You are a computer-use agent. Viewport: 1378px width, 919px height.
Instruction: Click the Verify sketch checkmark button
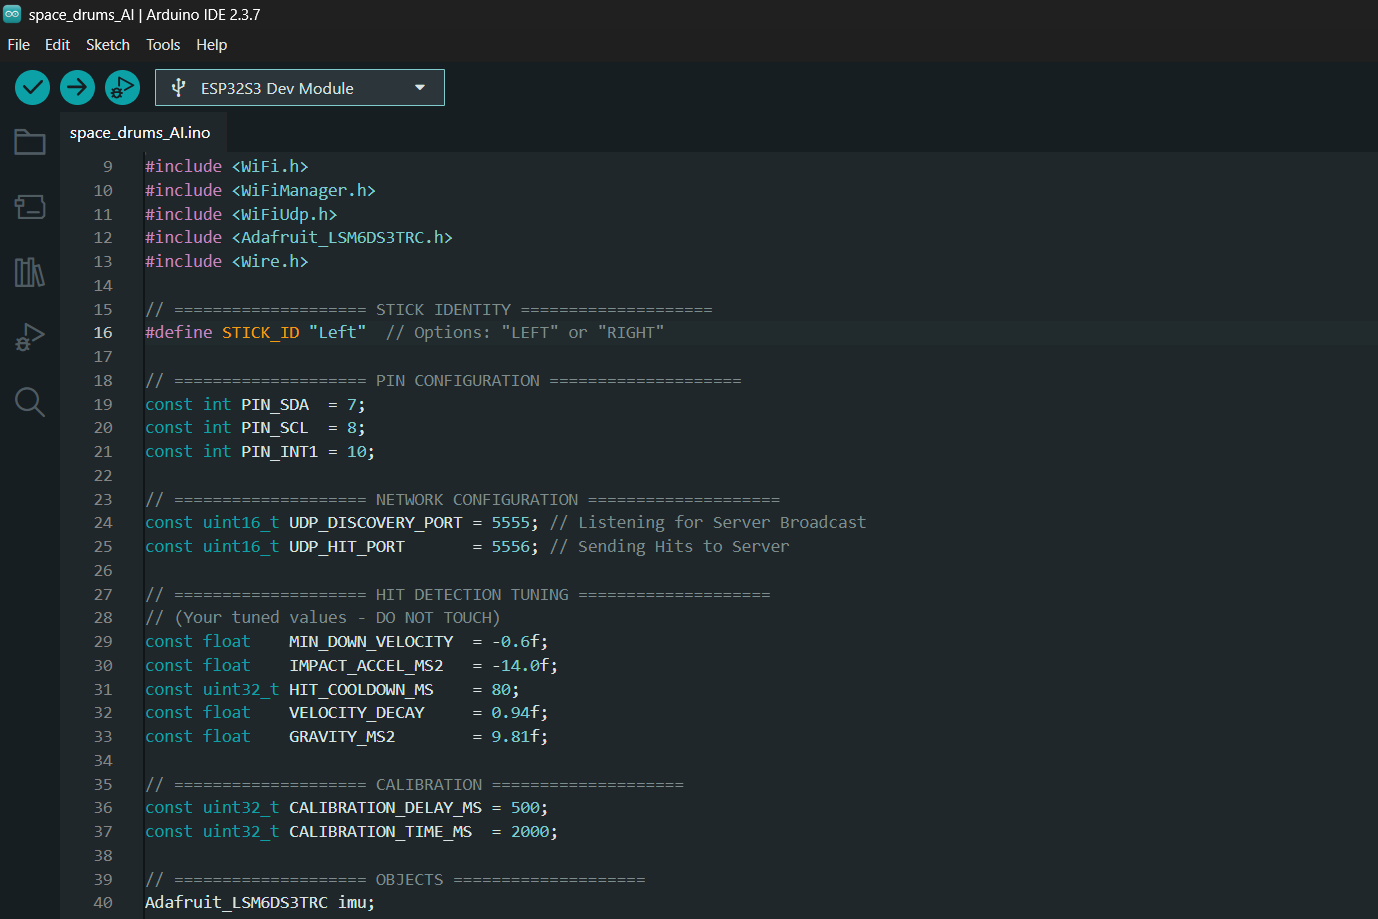33,88
